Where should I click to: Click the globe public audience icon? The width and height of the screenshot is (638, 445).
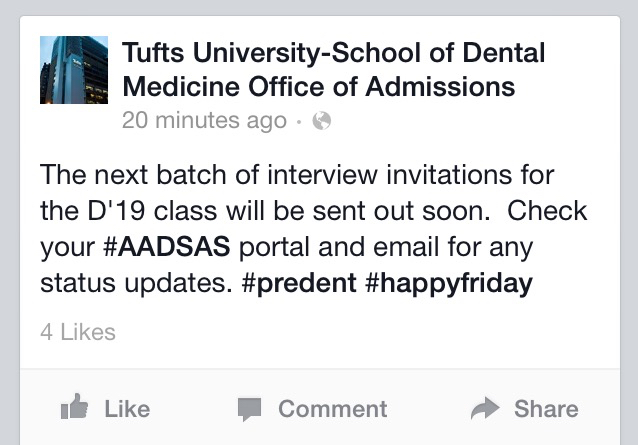click(x=321, y=122)
